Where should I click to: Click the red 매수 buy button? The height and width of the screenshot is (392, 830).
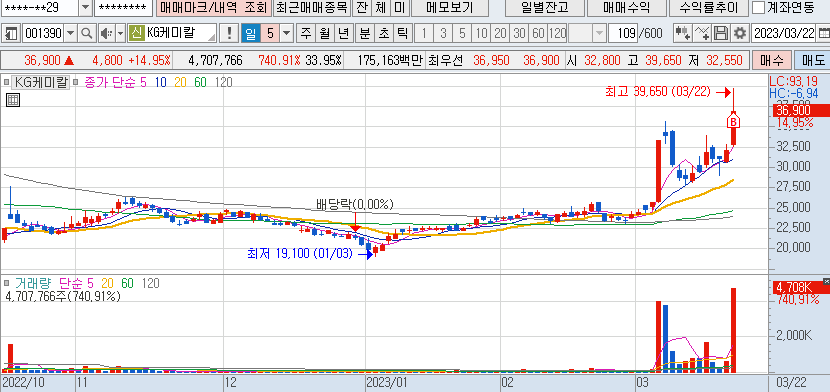(772, 60)
